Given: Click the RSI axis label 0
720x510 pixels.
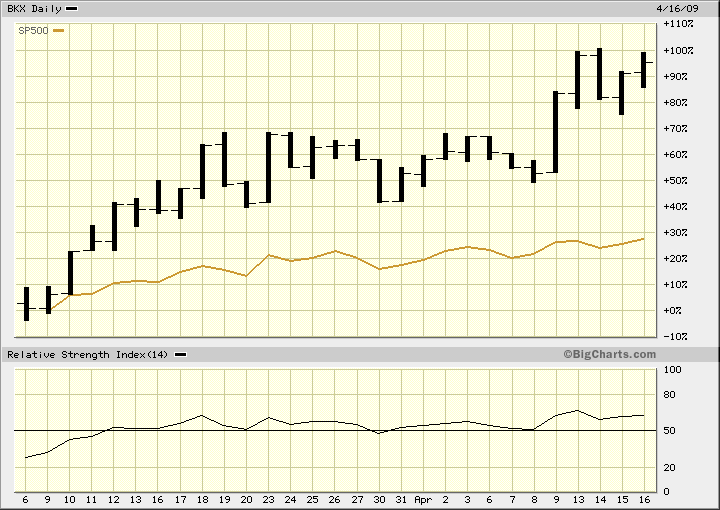Looking at the screenshot, I should coord(667,492).
